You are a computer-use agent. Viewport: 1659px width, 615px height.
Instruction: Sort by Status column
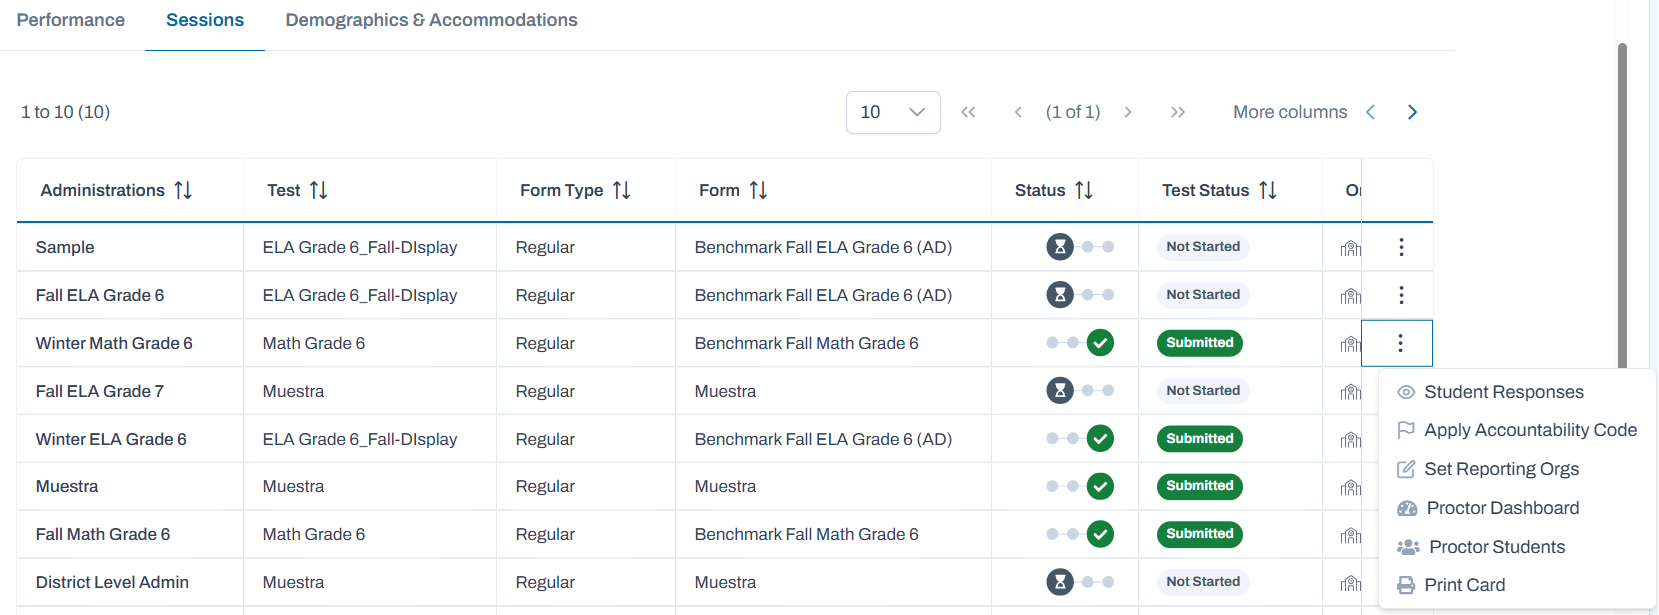pyautogui.click(x=1084, y=190)
